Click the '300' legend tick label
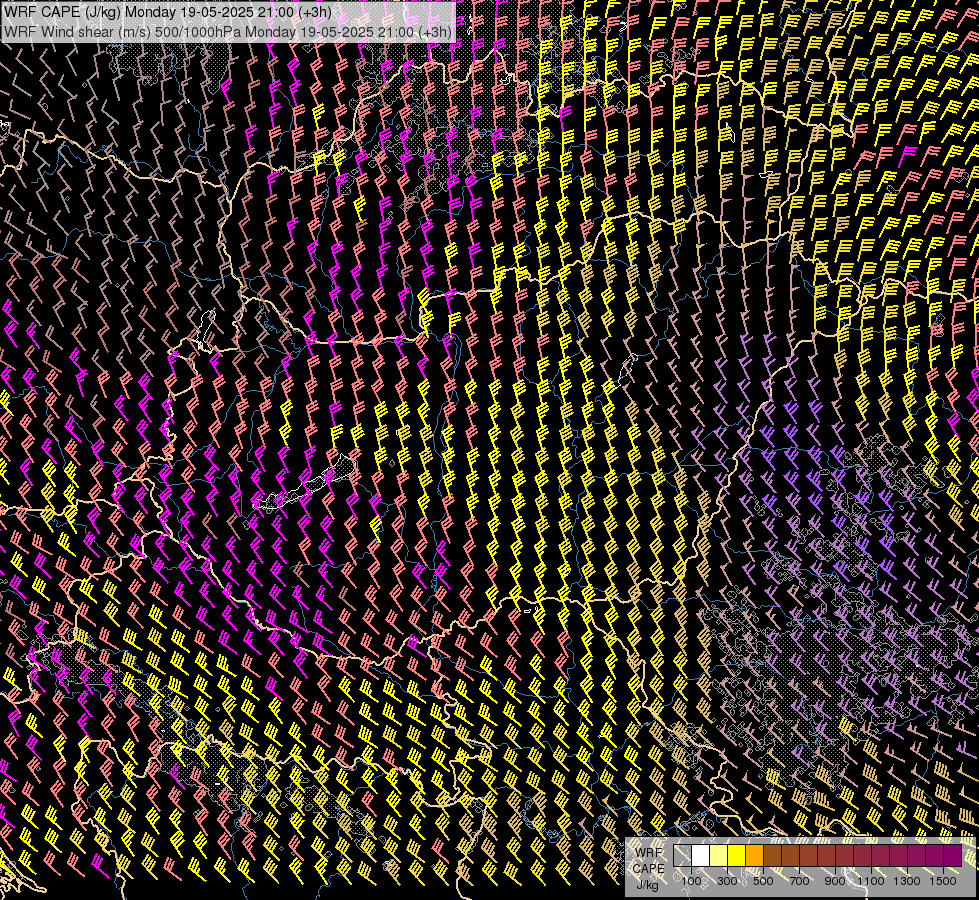Viewport: 979px width, 900px height. [x=727, y=881]
